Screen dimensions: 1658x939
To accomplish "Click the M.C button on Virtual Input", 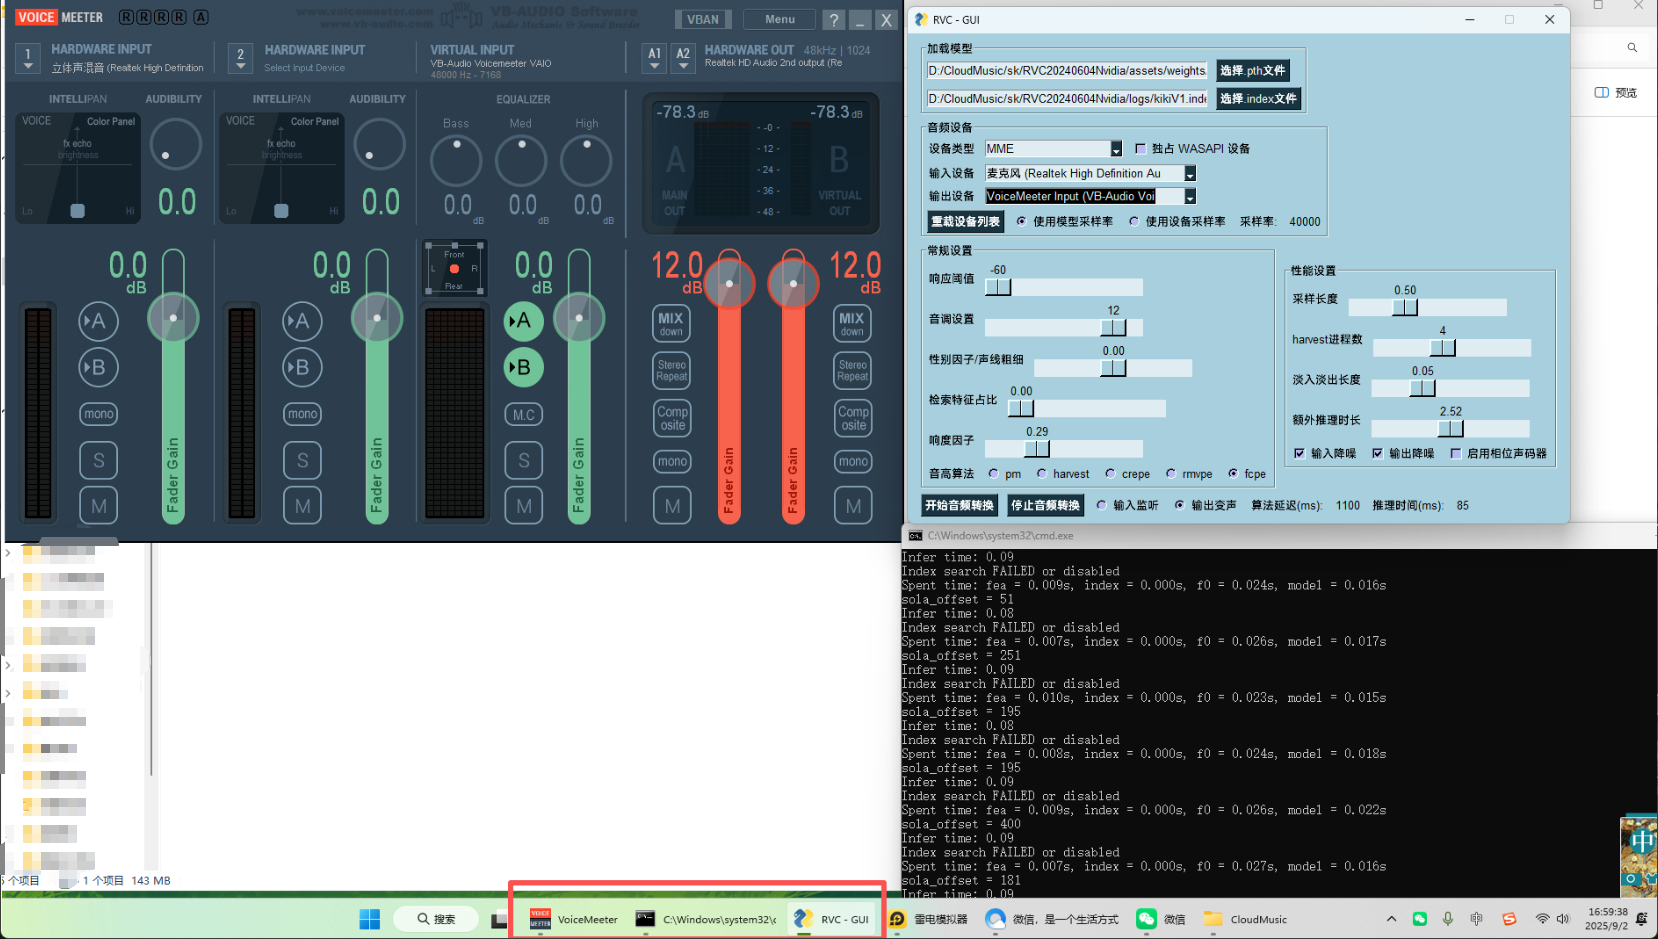I will [x=523, y=414].
